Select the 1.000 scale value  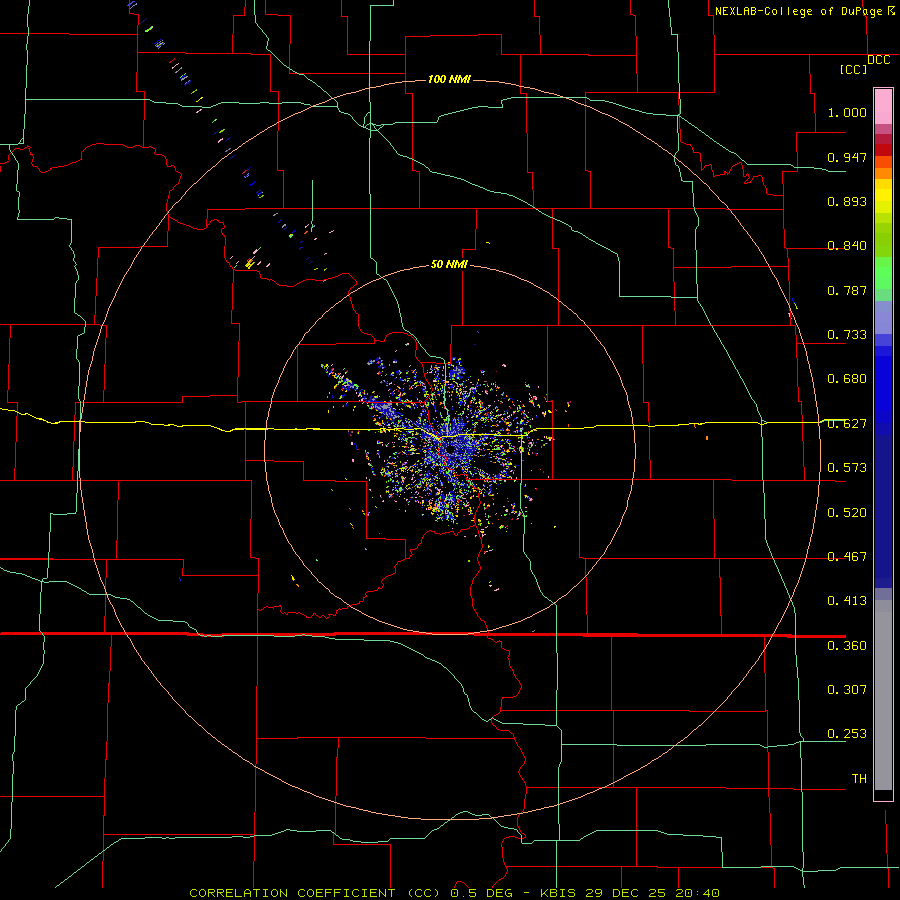click(847, 112)
